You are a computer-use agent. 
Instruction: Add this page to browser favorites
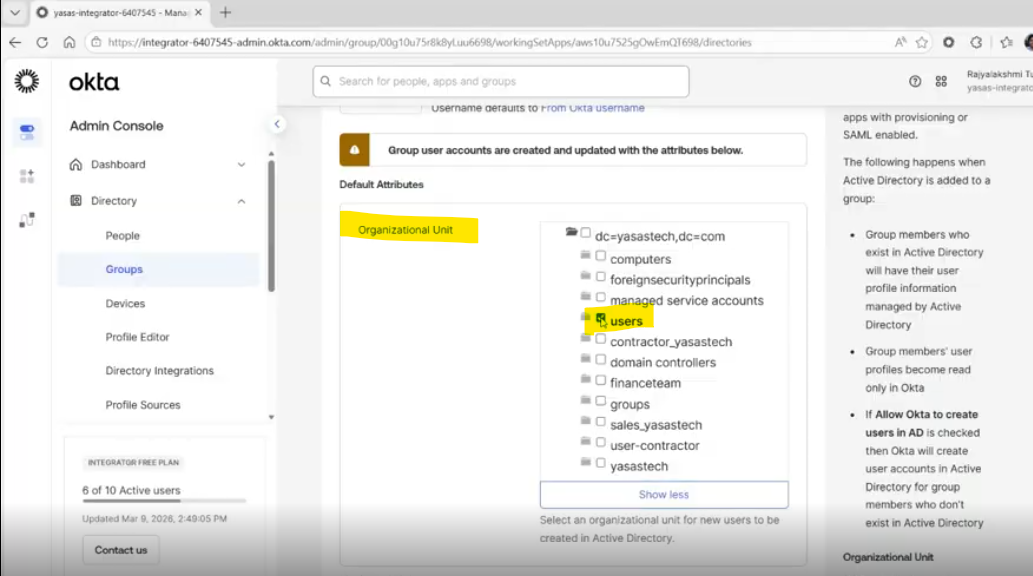[x=922, y=43]
